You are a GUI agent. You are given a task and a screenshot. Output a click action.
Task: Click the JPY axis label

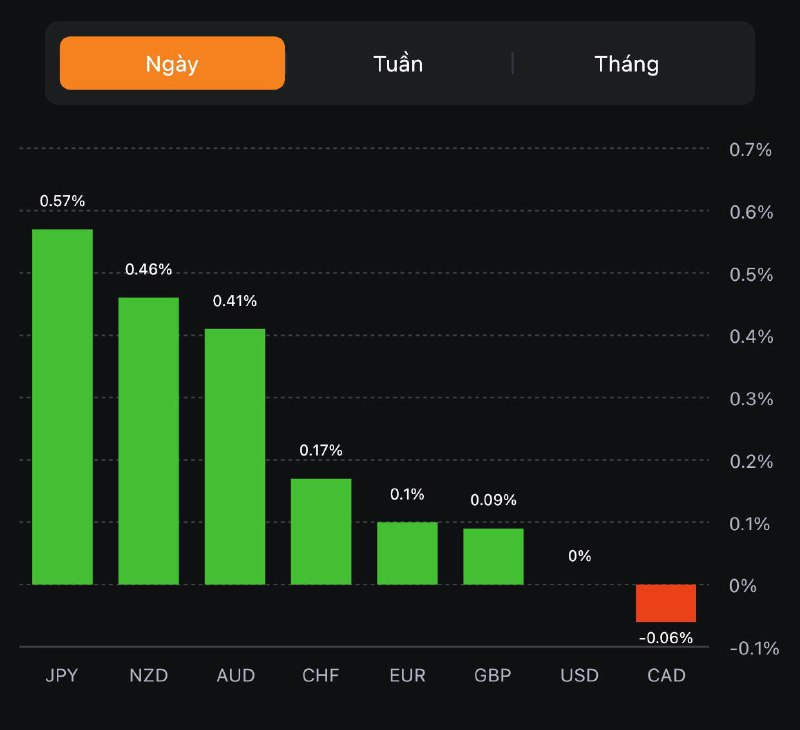click(x=62, y=675)
